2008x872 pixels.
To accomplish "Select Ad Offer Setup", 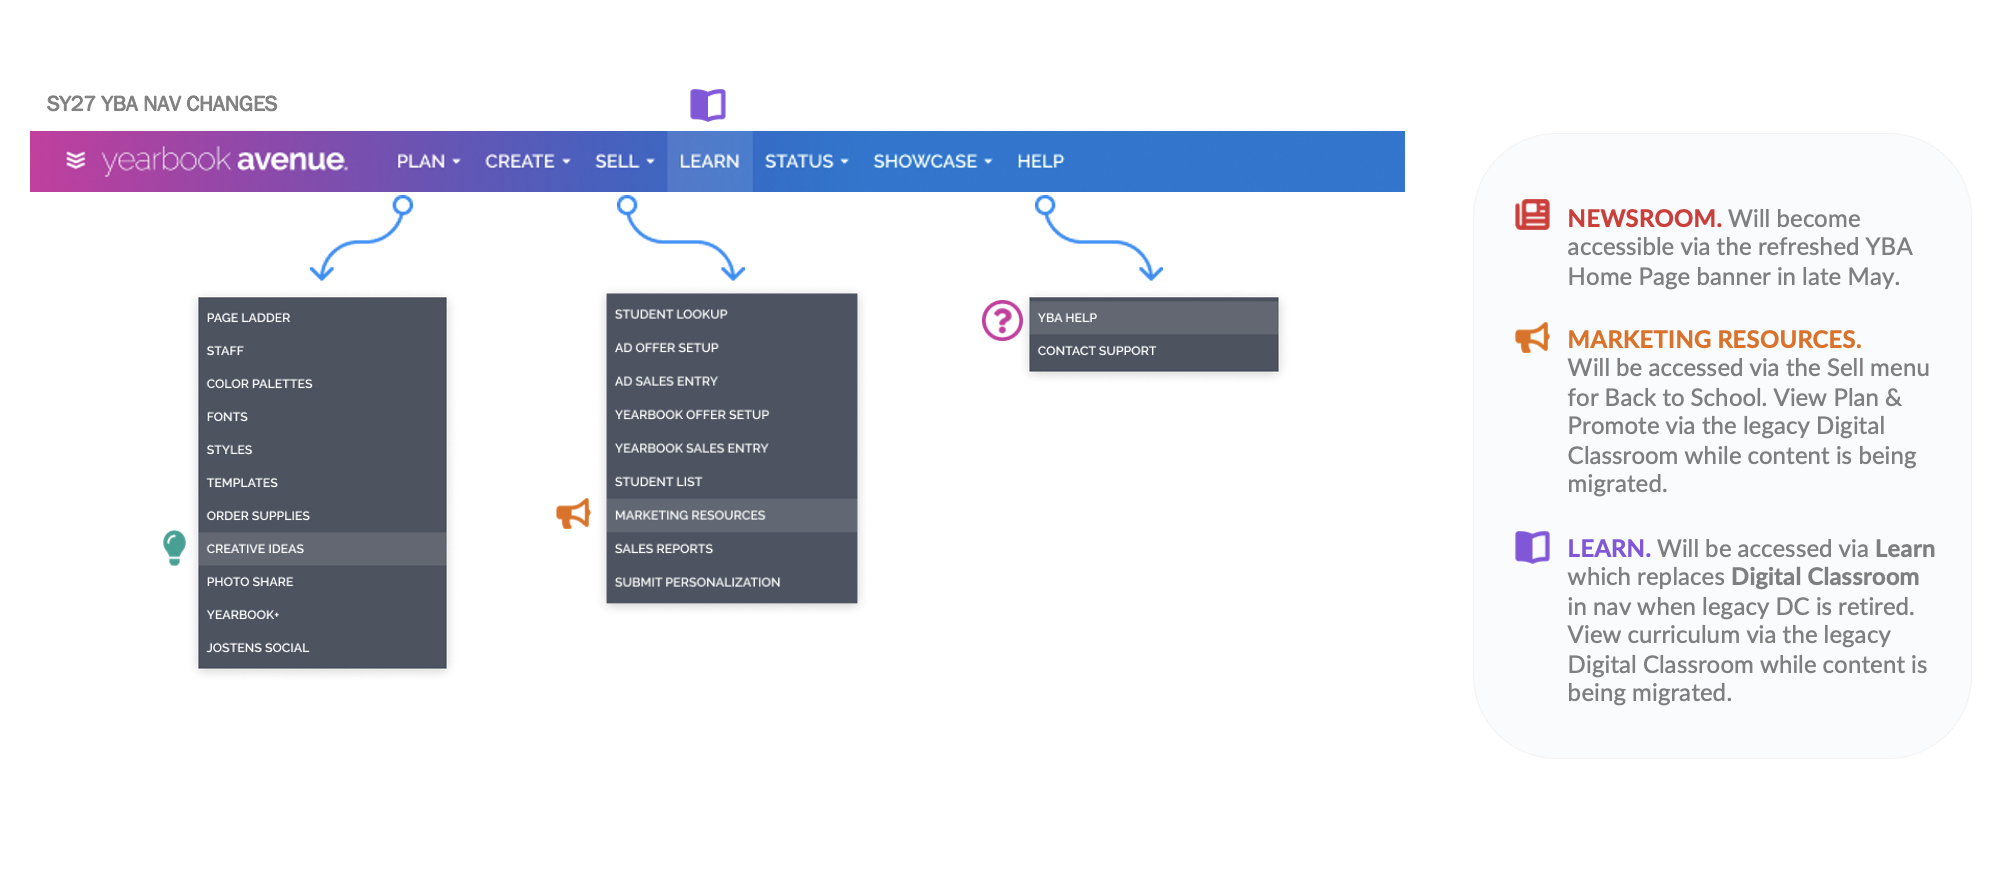I will coord(732,347).
